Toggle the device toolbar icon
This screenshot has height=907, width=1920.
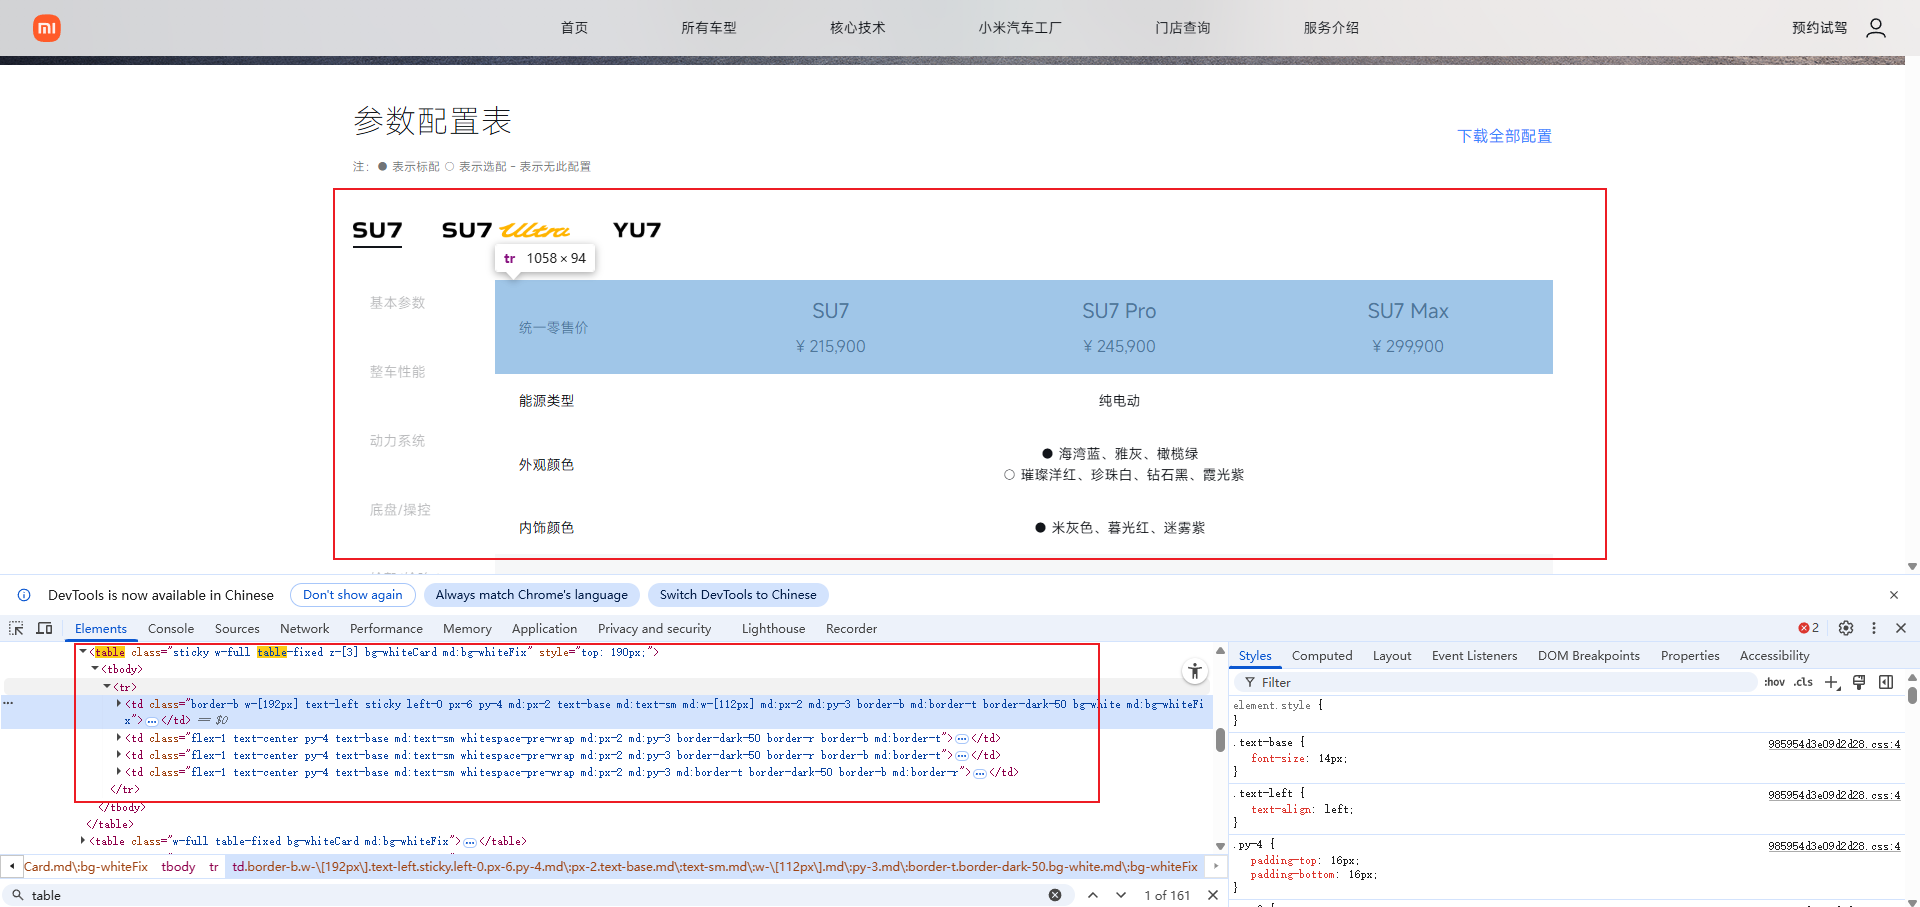click(45, 628)
